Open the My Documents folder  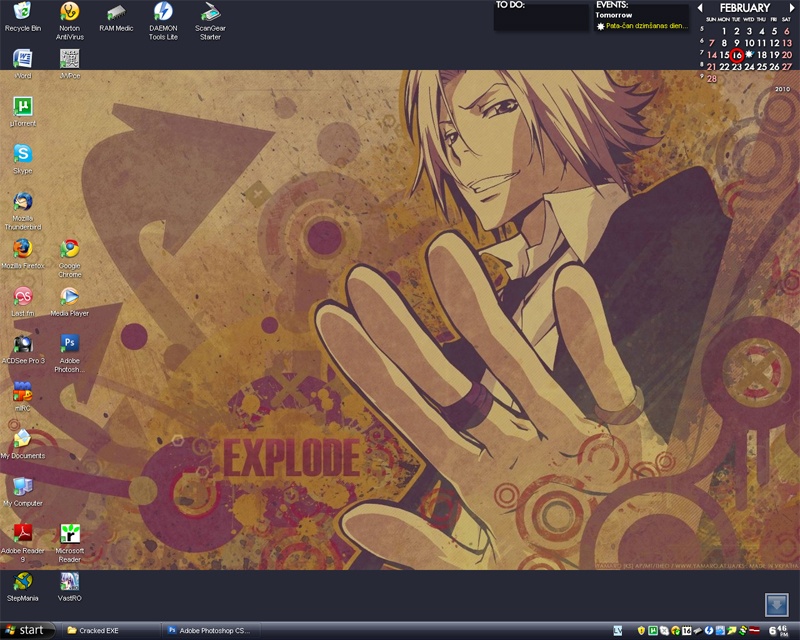(22, 444)
